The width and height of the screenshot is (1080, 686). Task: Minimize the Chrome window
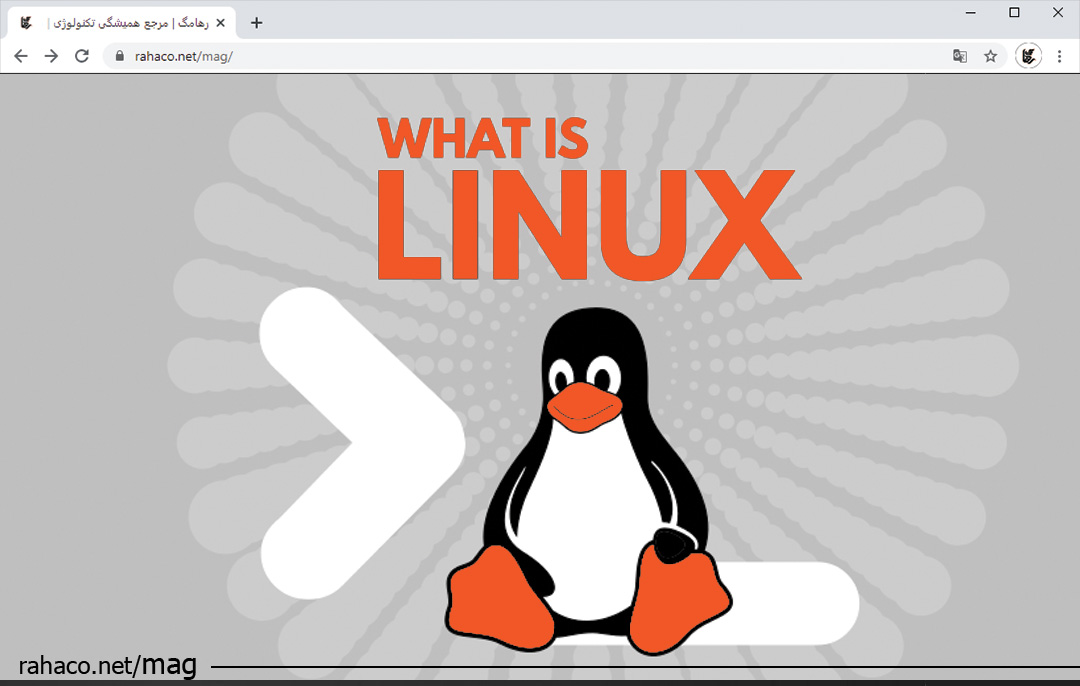click(970, 12)
